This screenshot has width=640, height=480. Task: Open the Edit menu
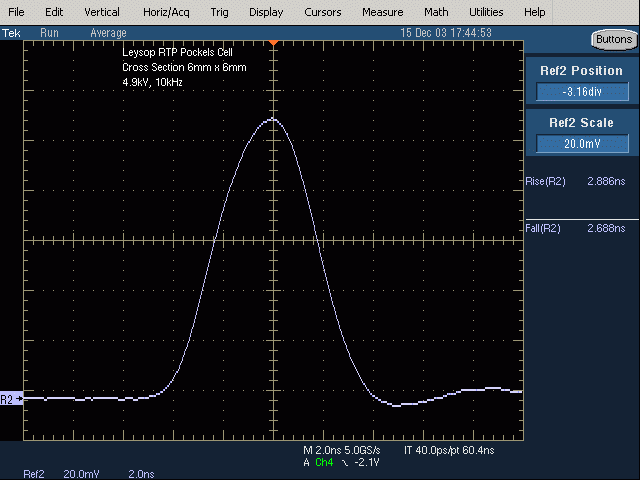pos(54,12)
